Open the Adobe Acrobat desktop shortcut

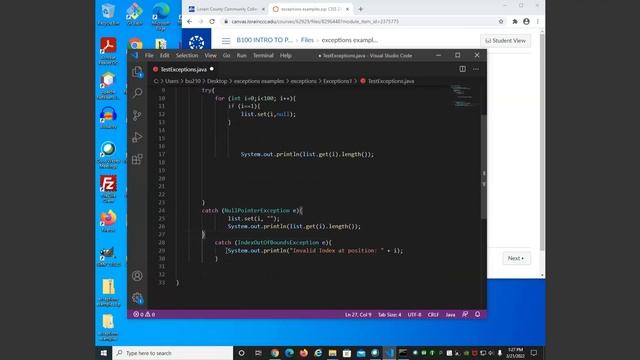click(x=108, y=51)
